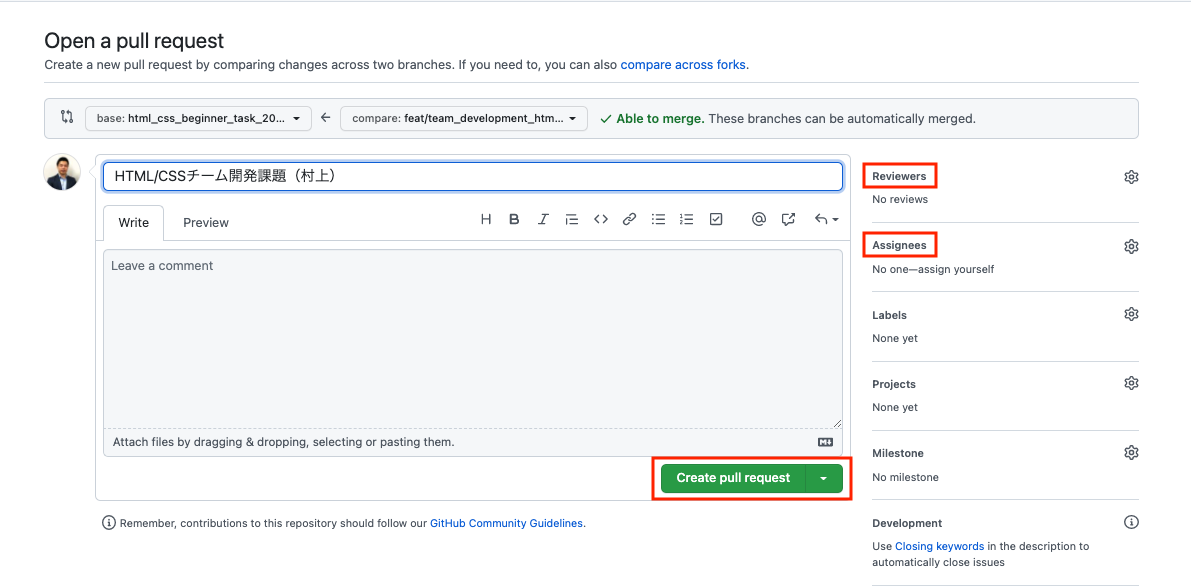The height and width of the screenshot is (586, 1191).
Task: Open saved replies arrow dropdown
Action: point(826,220)
